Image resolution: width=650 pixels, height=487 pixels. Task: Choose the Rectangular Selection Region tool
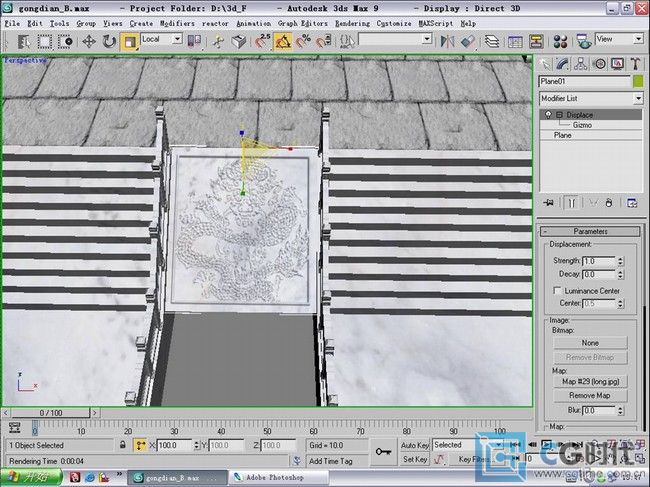pos(45,42)
